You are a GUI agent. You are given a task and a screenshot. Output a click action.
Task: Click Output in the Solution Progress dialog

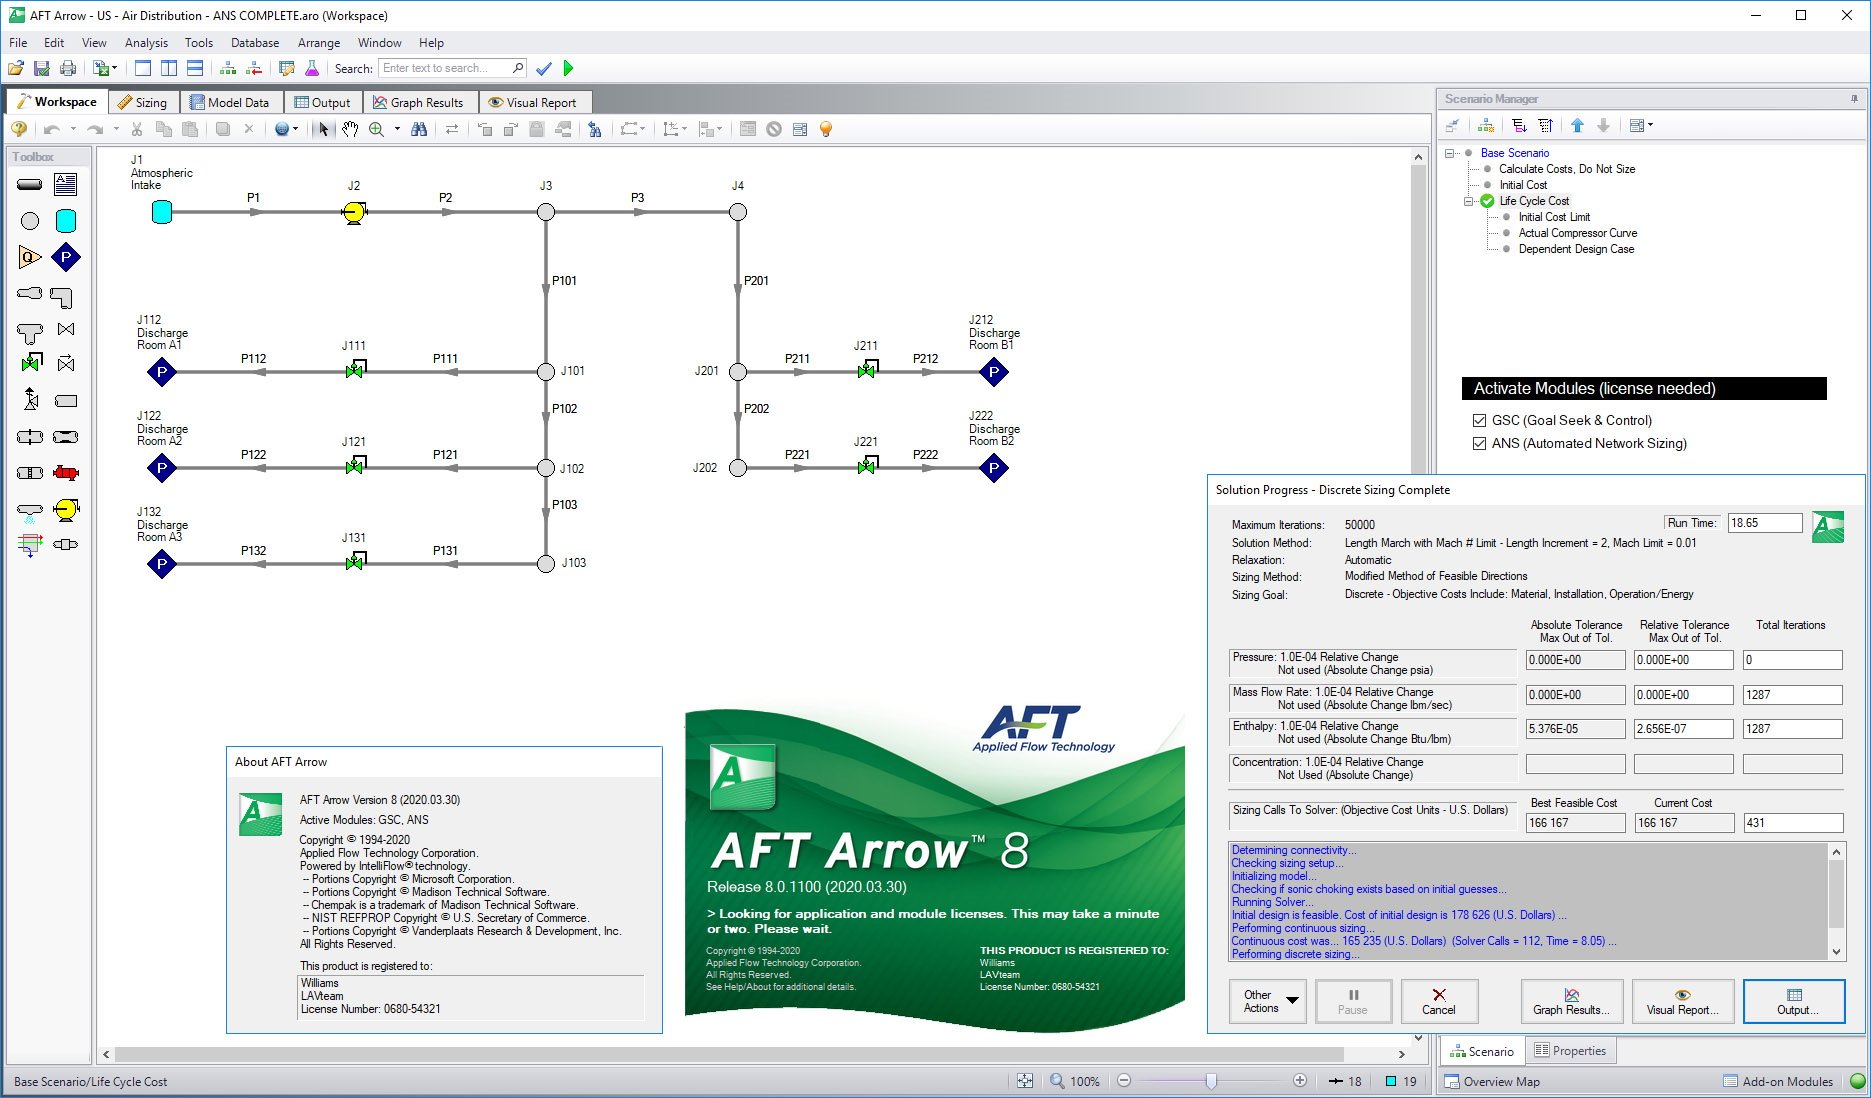pos(1793,1001)
